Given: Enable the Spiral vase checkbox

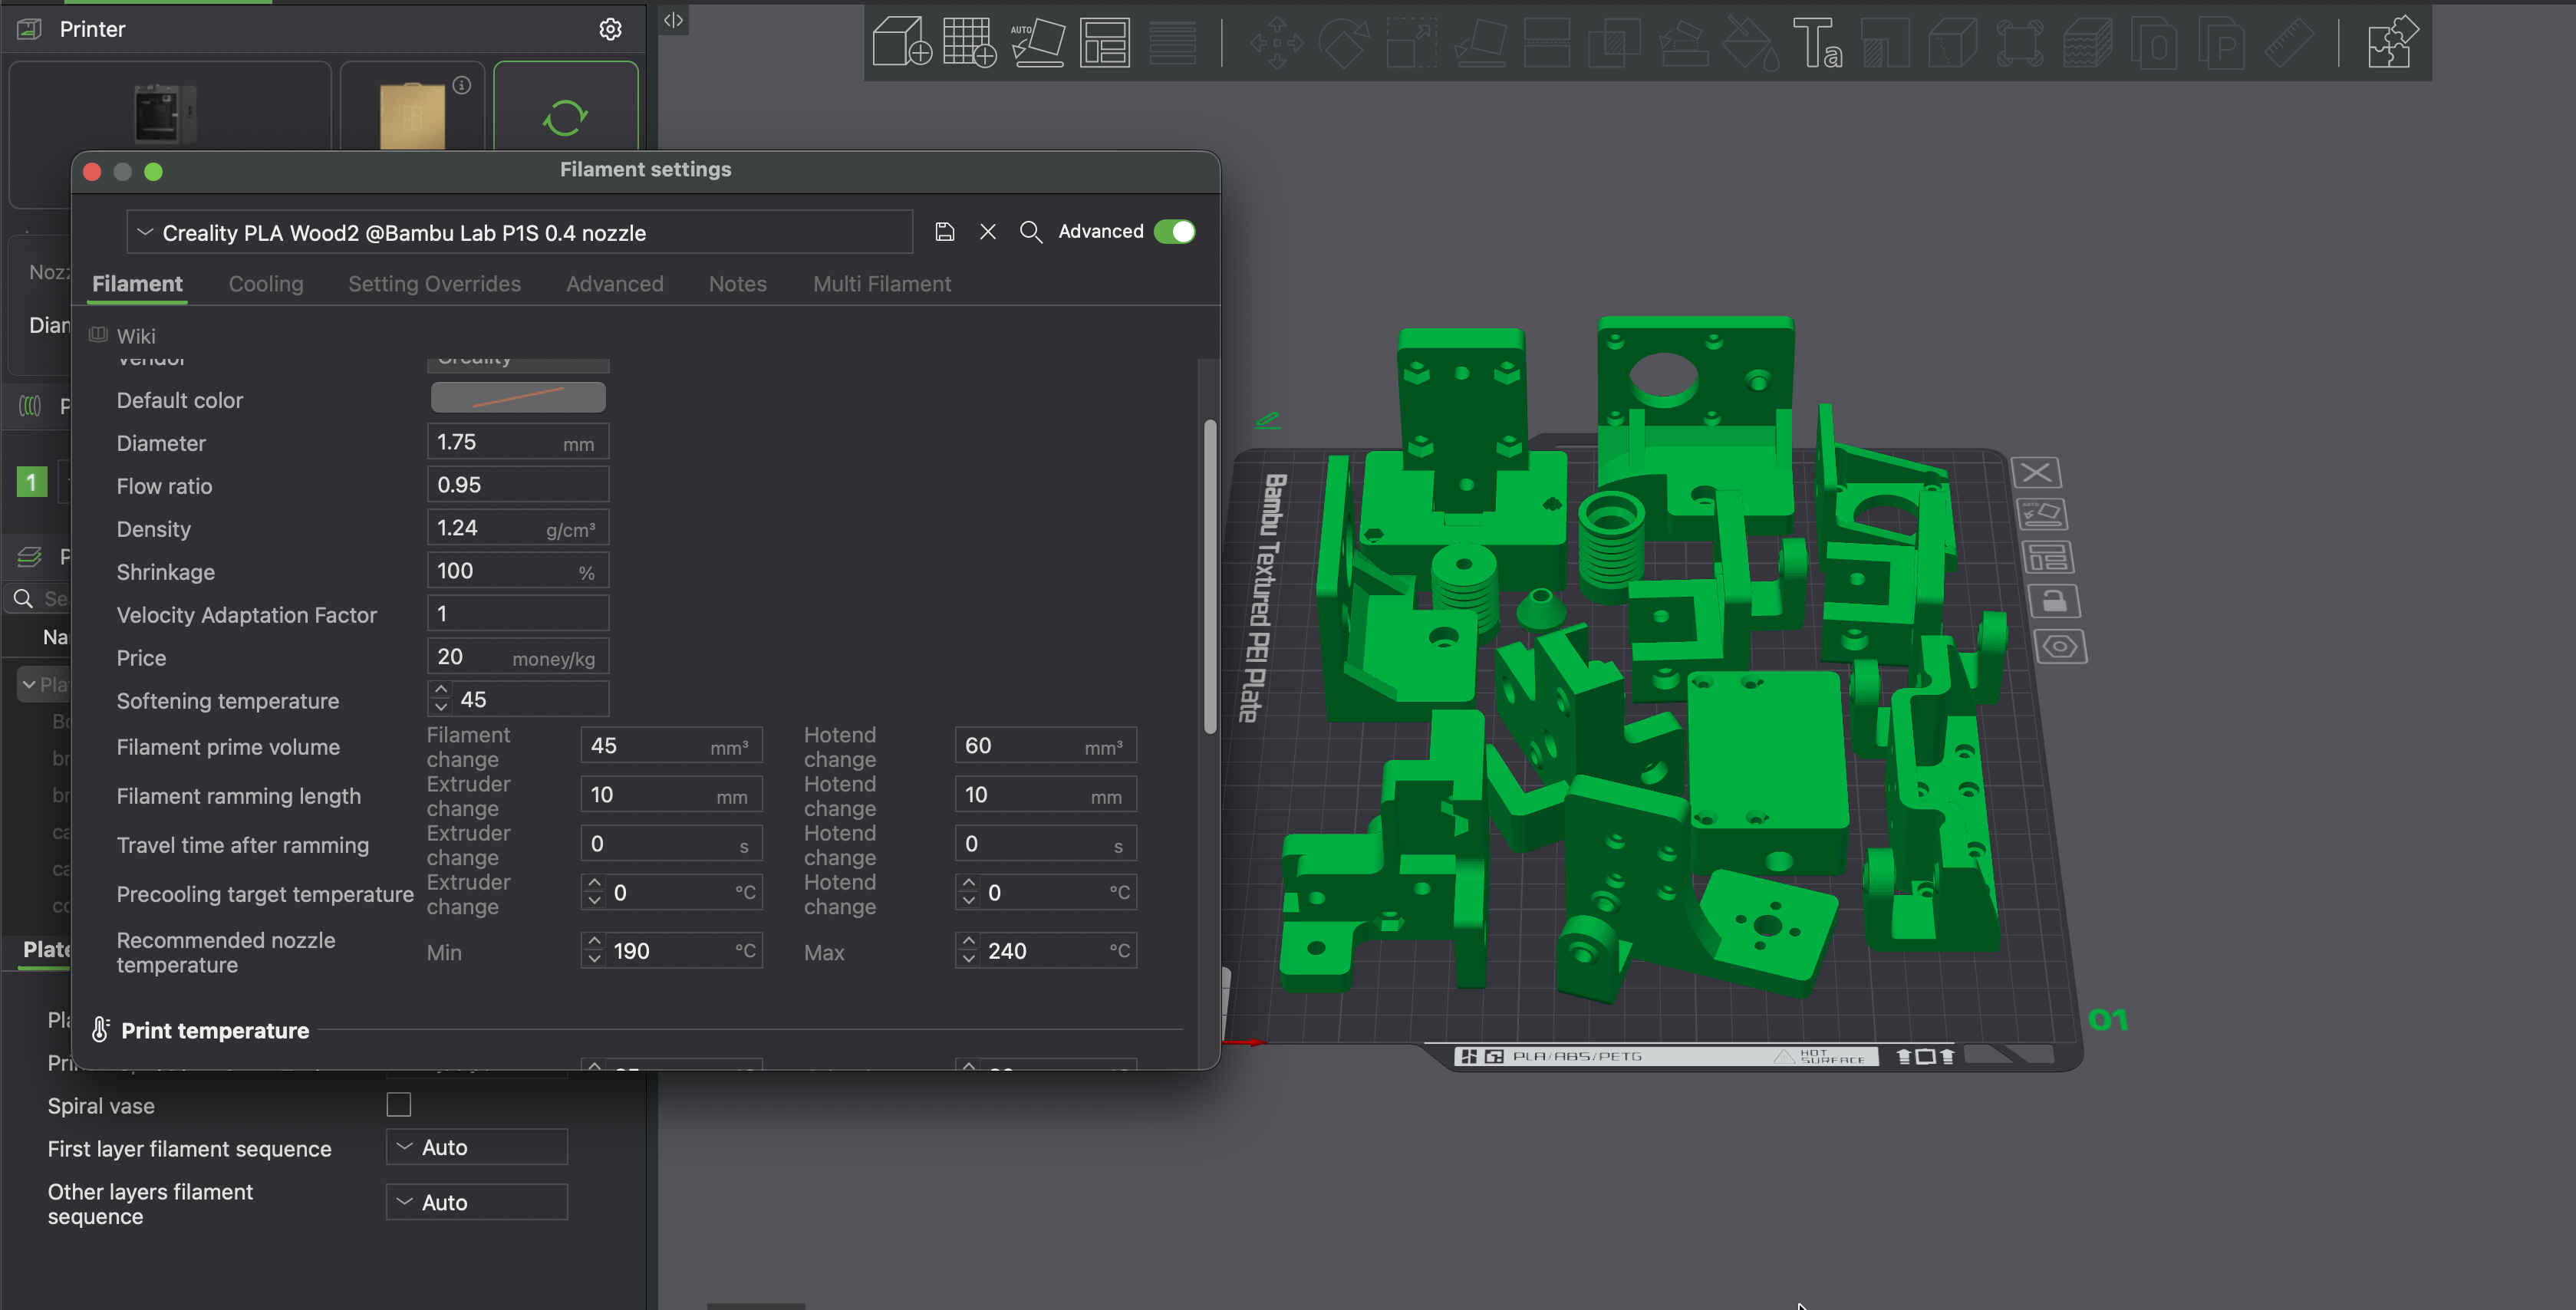Looking at the screenshot, I should tap(398, 1105).
